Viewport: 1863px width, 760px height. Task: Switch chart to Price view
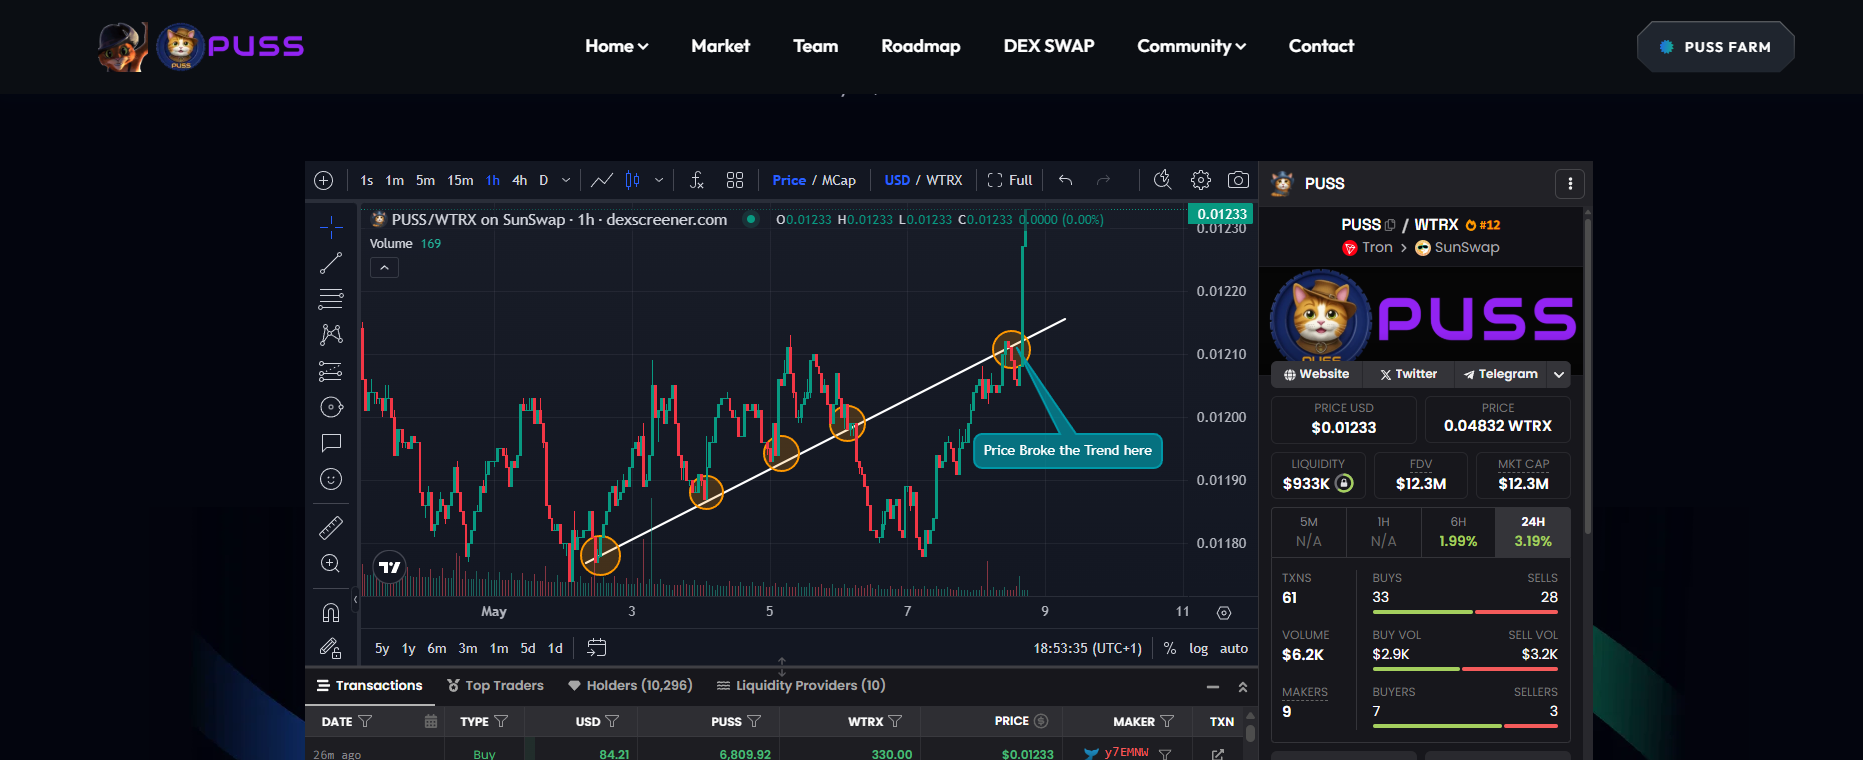789,180
